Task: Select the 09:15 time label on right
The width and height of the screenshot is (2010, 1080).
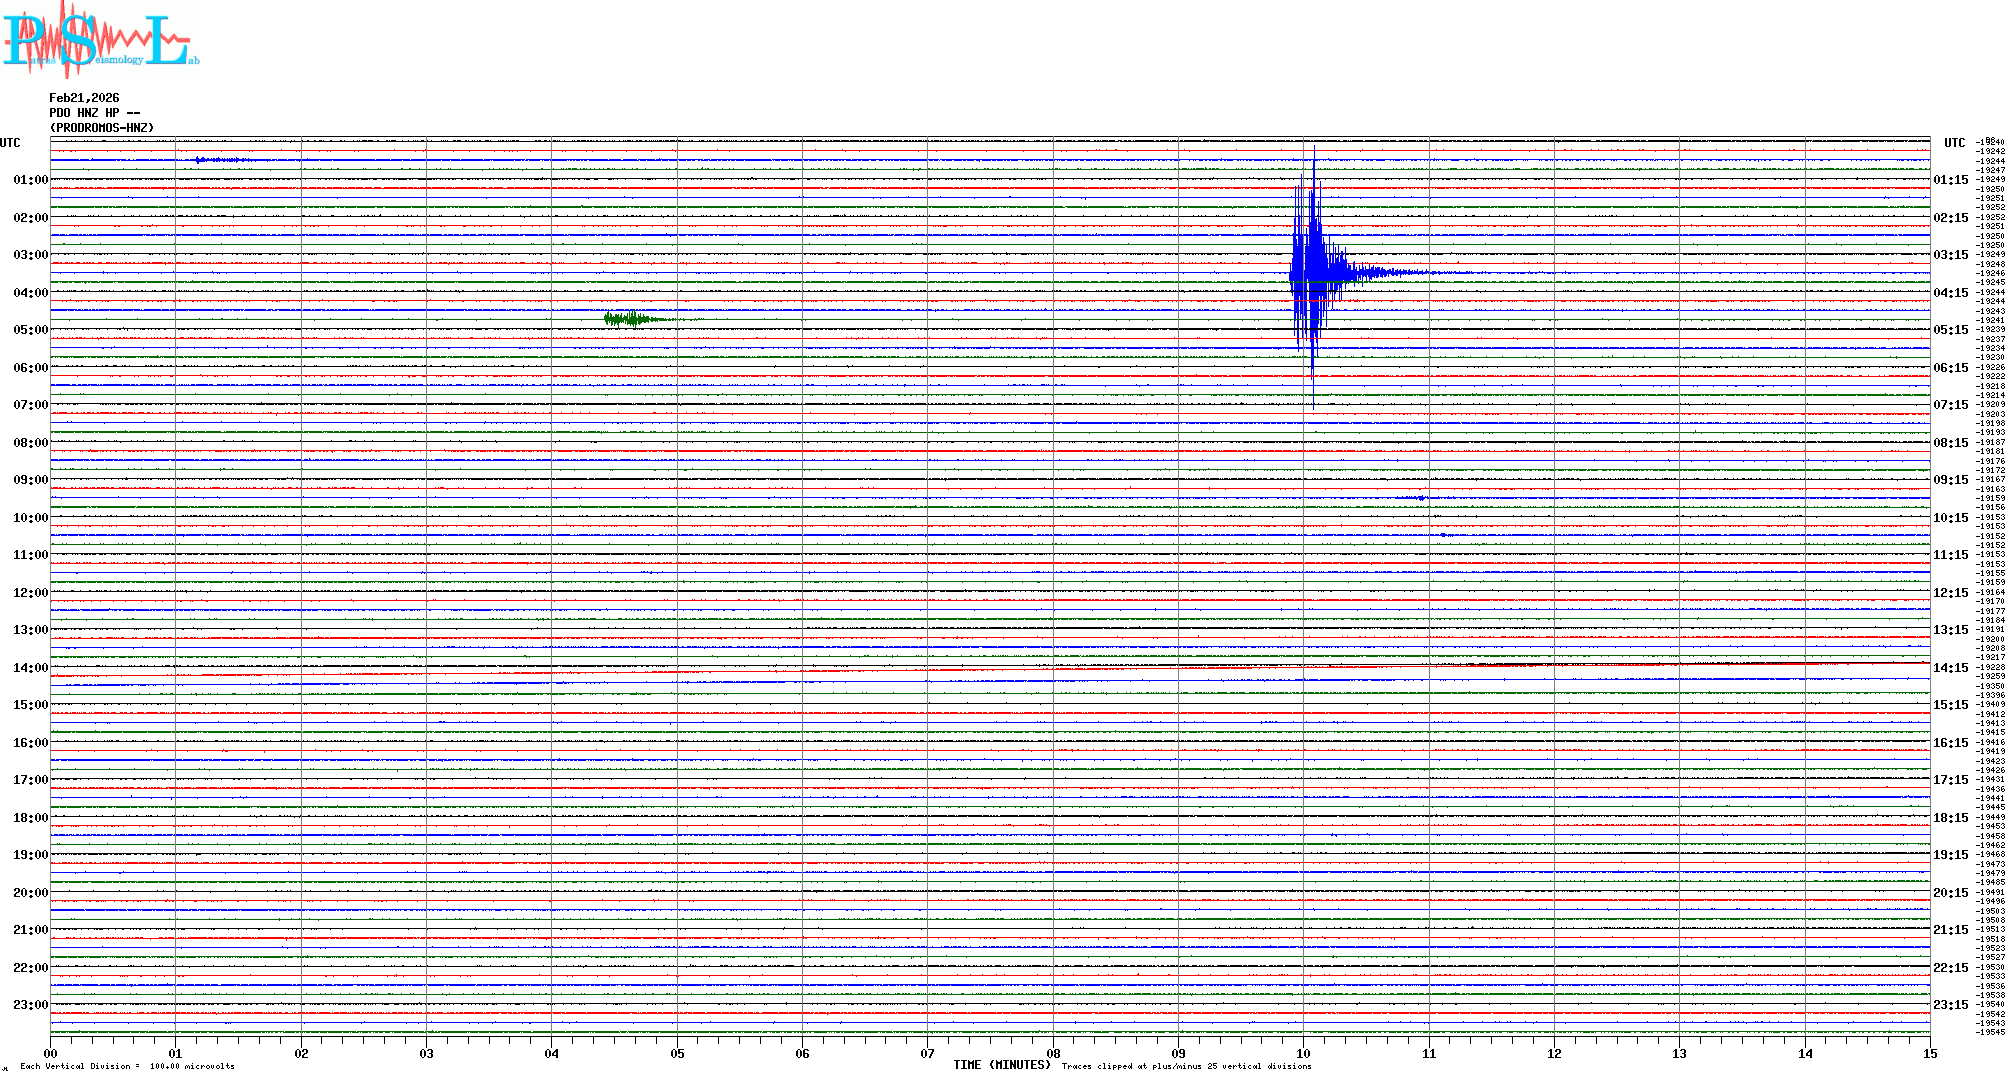Action: (x=1950, y=480)
